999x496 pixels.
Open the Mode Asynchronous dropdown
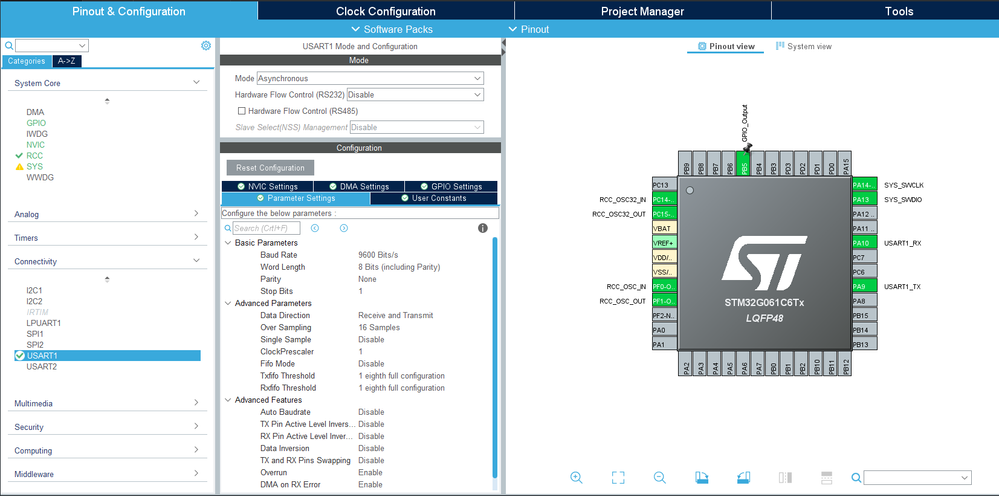click(370, 78)
